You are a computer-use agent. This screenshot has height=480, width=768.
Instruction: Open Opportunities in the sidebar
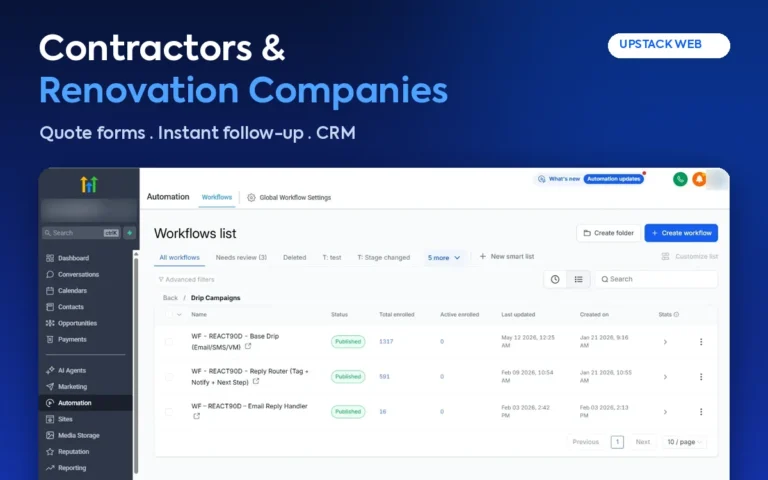[72, 323]
